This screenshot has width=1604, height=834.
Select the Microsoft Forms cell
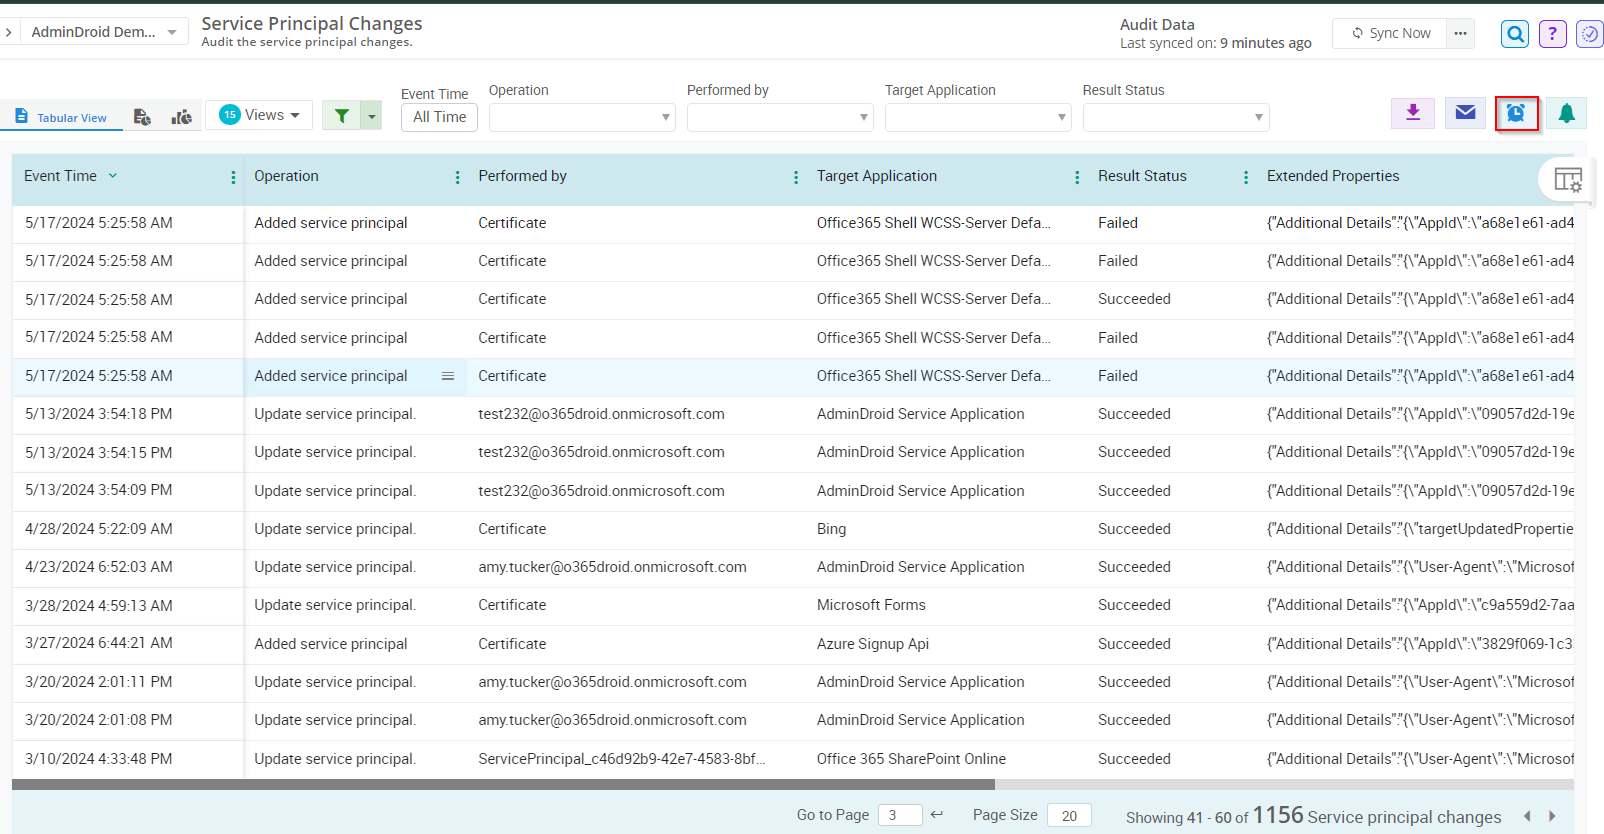coord(871,605)
